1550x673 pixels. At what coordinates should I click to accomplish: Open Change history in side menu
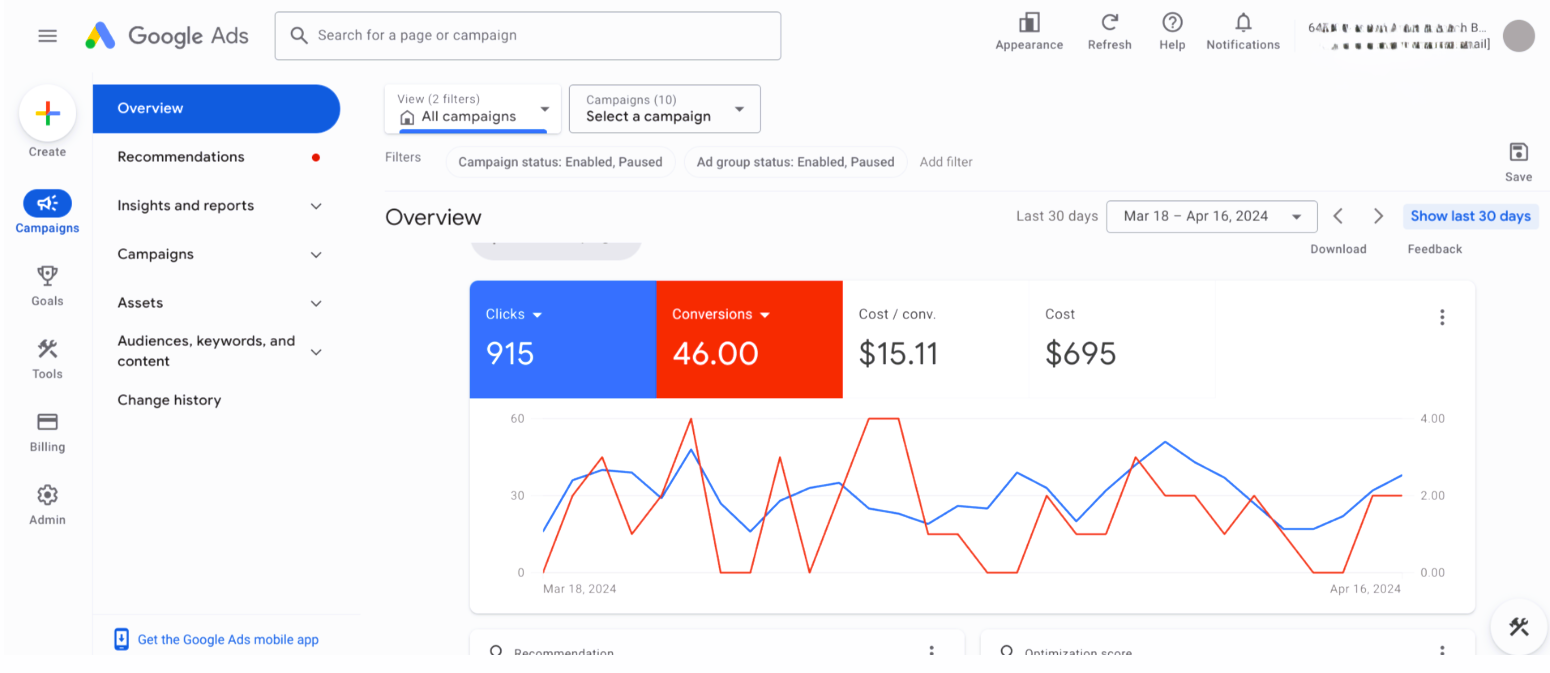(169, 400)
